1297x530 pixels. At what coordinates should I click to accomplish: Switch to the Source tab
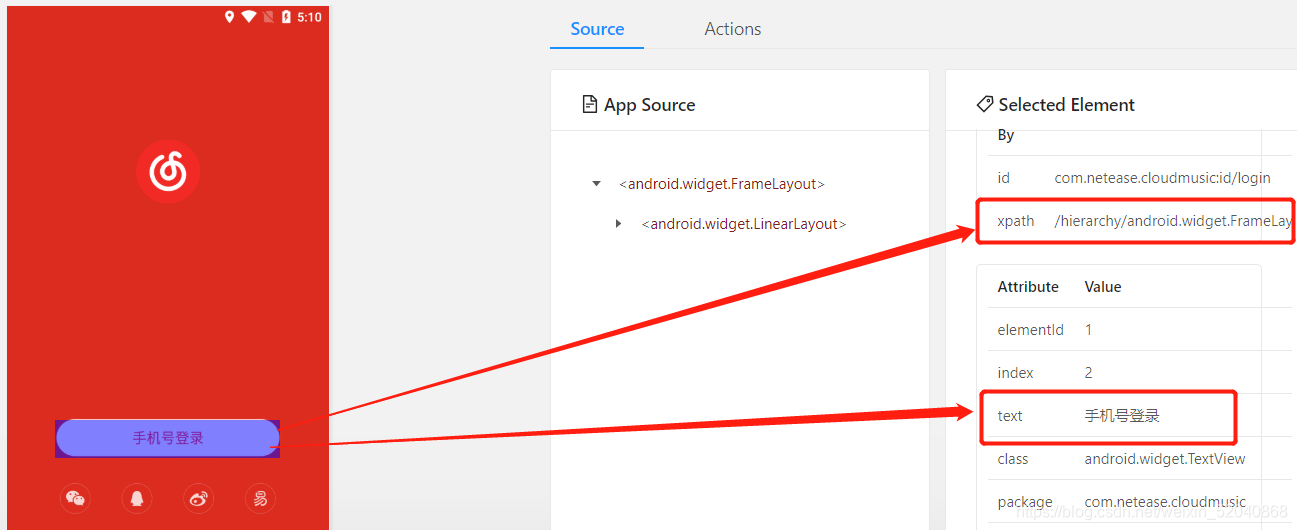[597, 29]
